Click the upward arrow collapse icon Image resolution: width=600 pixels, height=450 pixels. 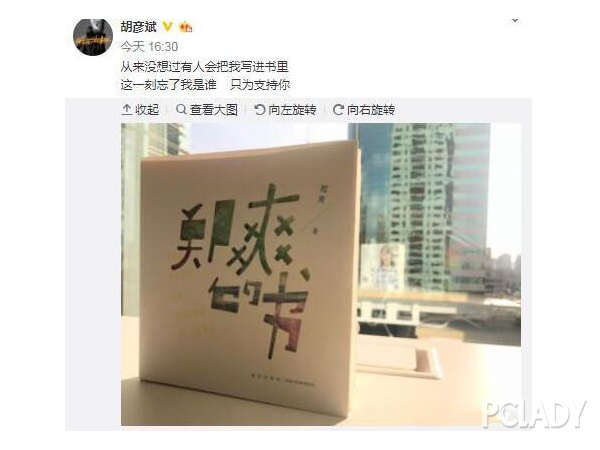[x=127, y=110]
